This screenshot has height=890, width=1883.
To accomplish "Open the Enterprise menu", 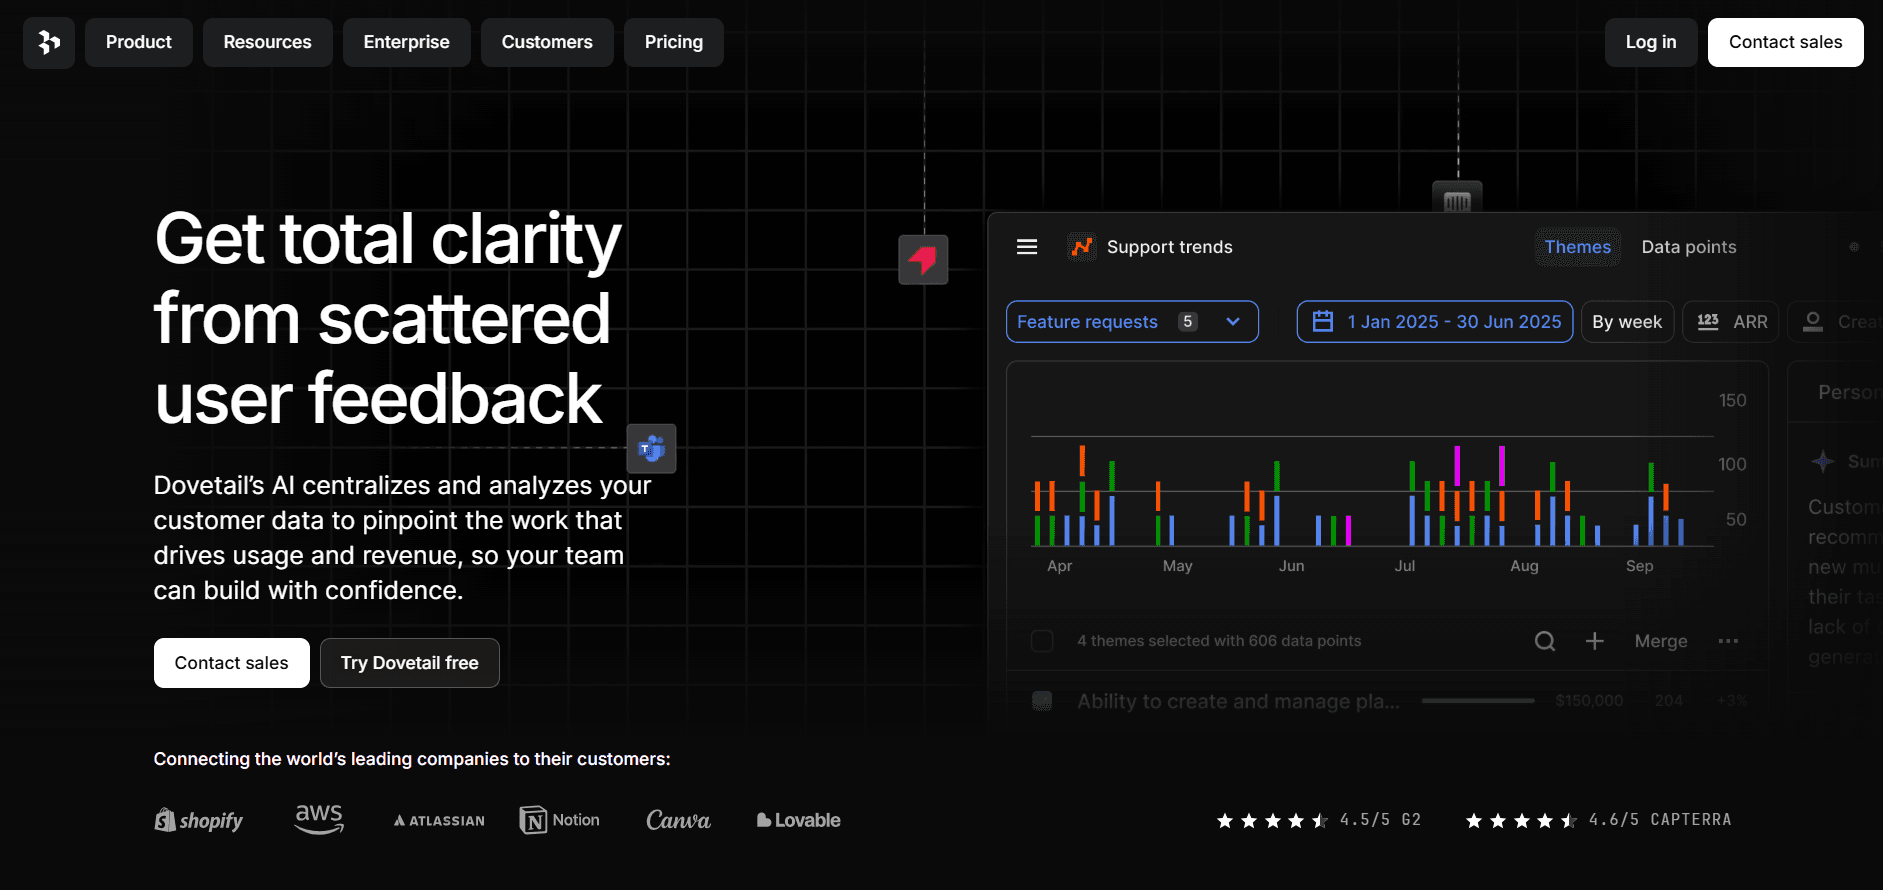I will 406,42.
